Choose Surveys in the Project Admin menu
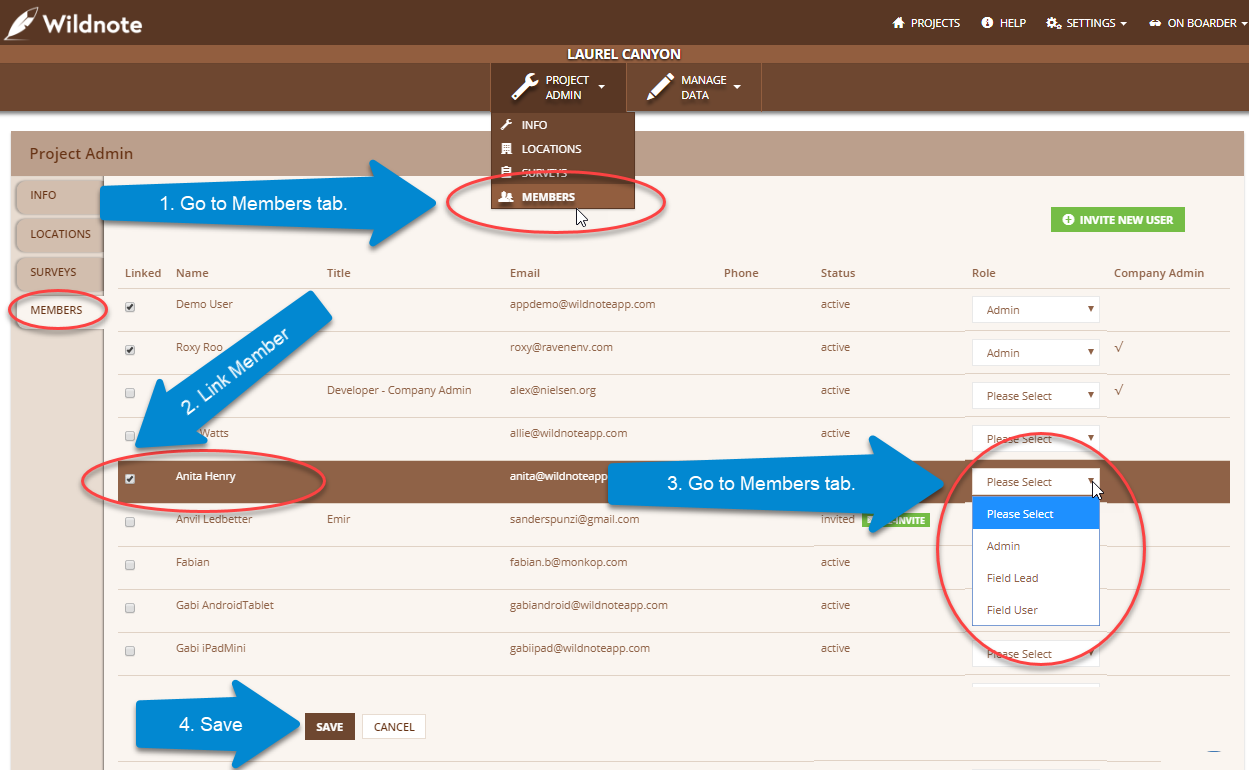Screen dimensions: 1249x770 [x=562, y=173]
